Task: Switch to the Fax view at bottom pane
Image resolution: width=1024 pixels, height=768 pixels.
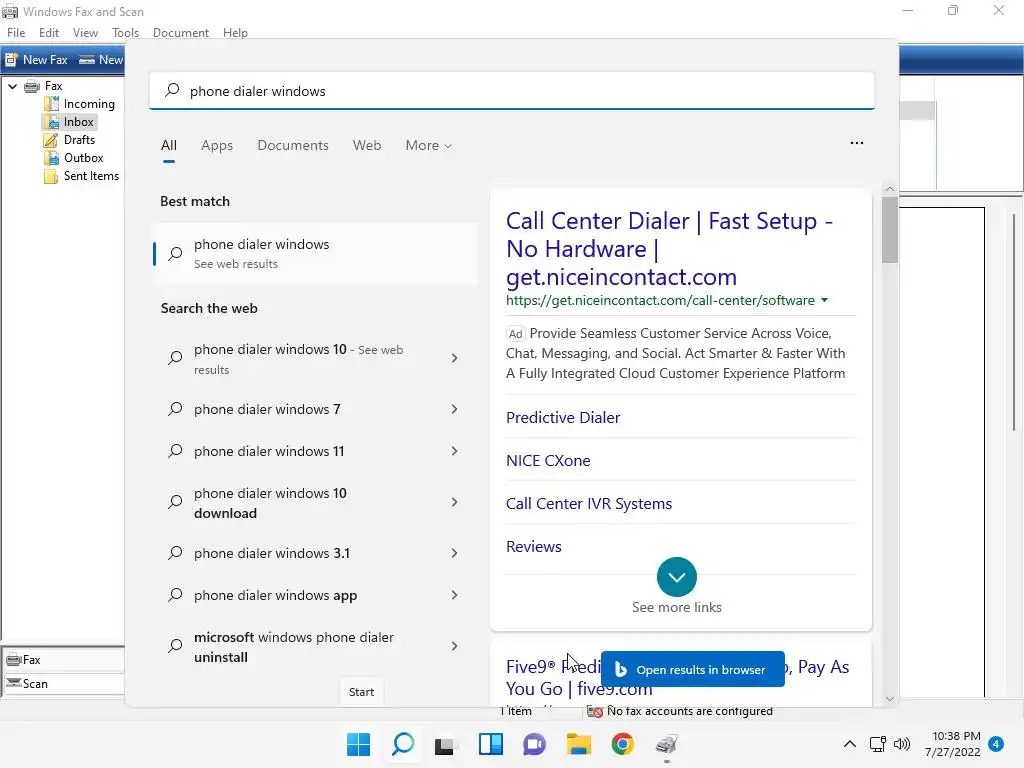Action: pyautogui.click(x=63, y=660)
